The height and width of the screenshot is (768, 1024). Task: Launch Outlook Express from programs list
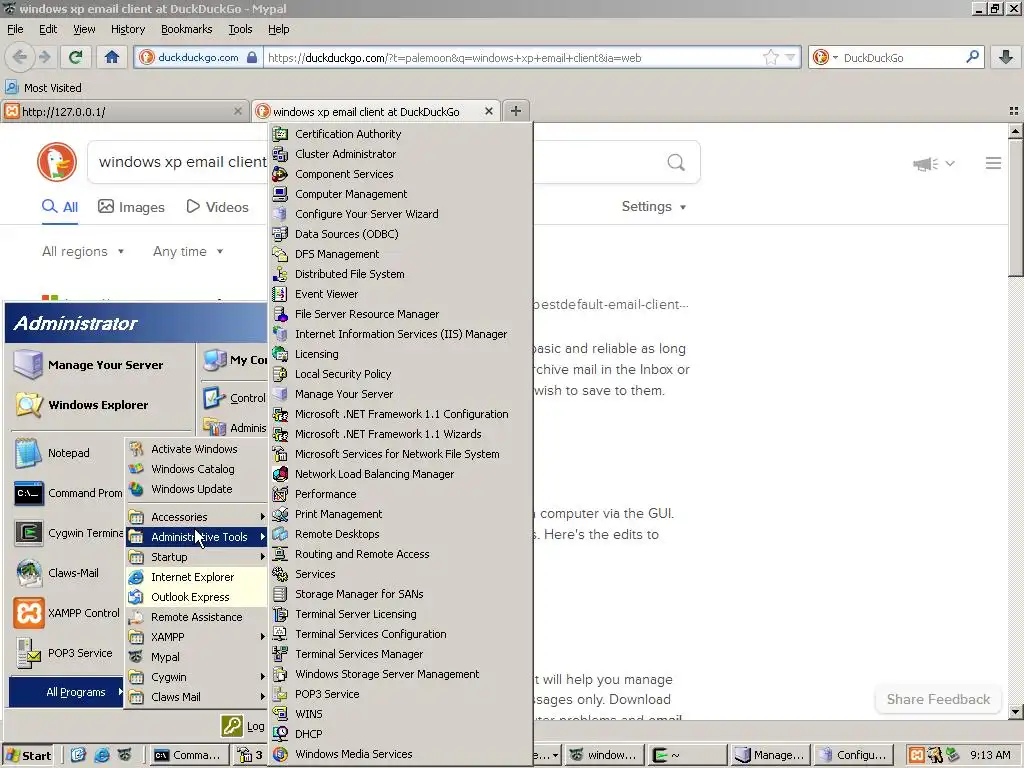(x=197, y=597)
